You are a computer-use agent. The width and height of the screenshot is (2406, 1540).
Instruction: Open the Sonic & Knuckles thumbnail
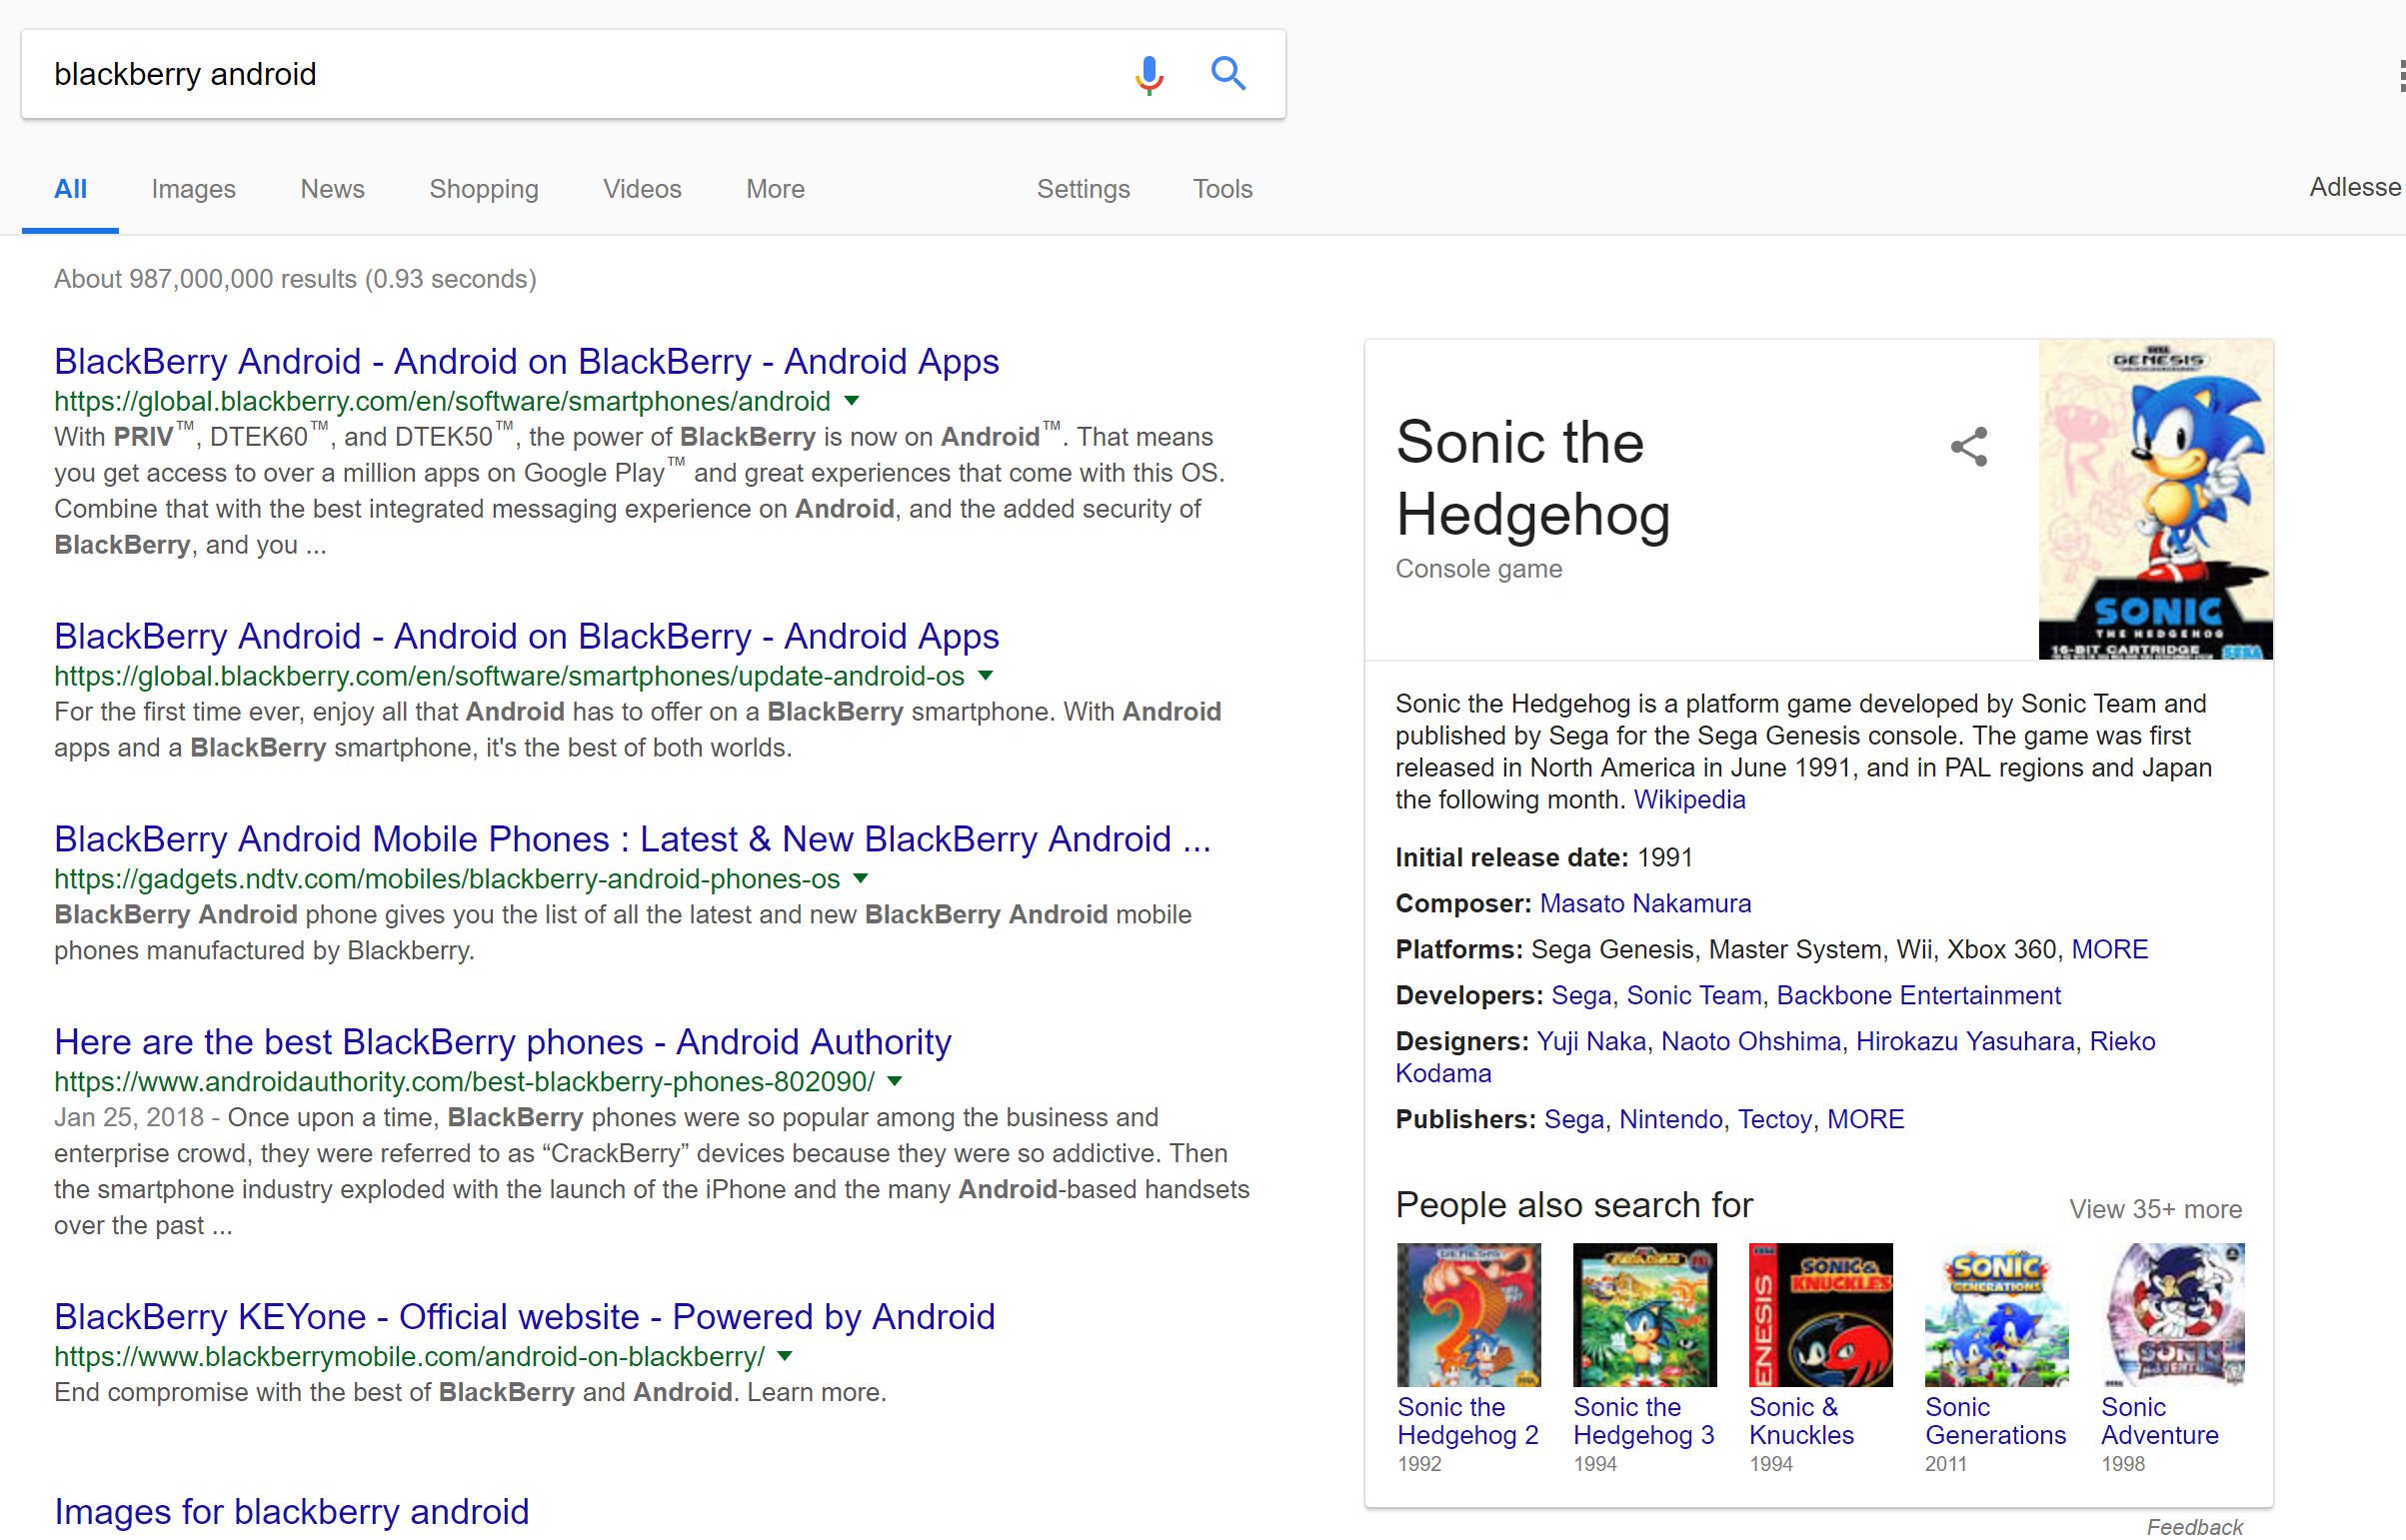pyautogui.click(x=1820, y=1315)
